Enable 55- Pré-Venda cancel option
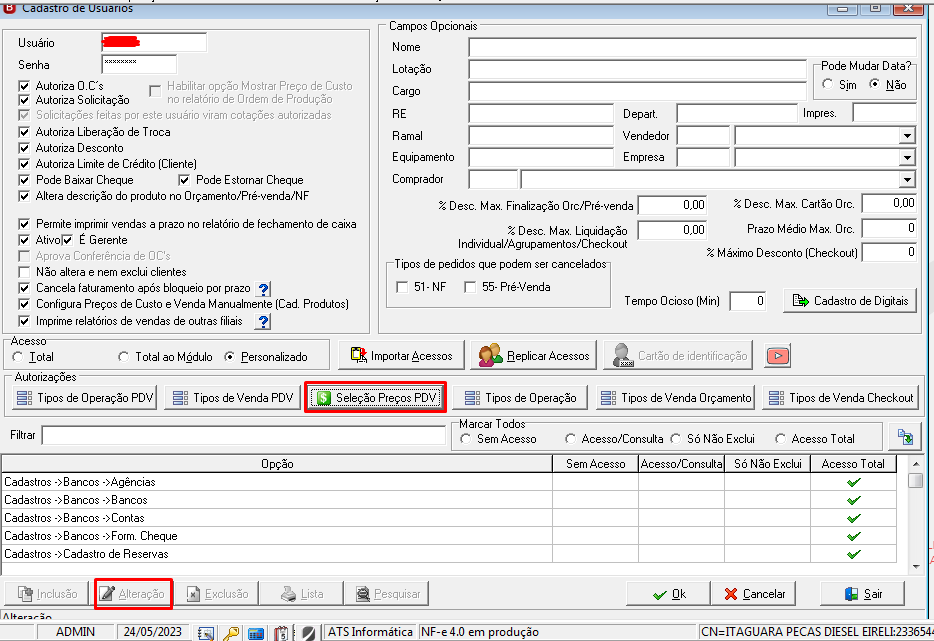This screenshot has width=934, height=641. click(x=470, y=287)
